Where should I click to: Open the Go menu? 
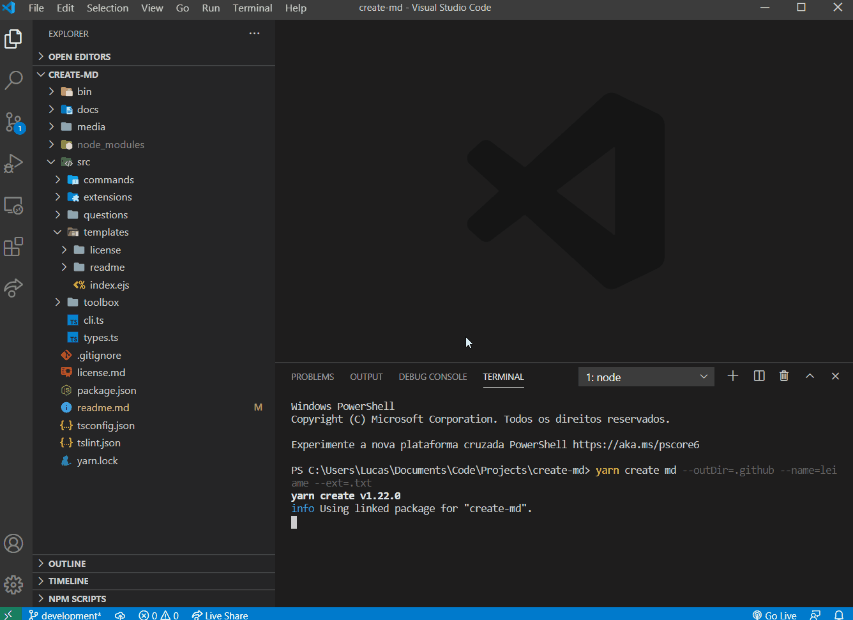point(182,8)
